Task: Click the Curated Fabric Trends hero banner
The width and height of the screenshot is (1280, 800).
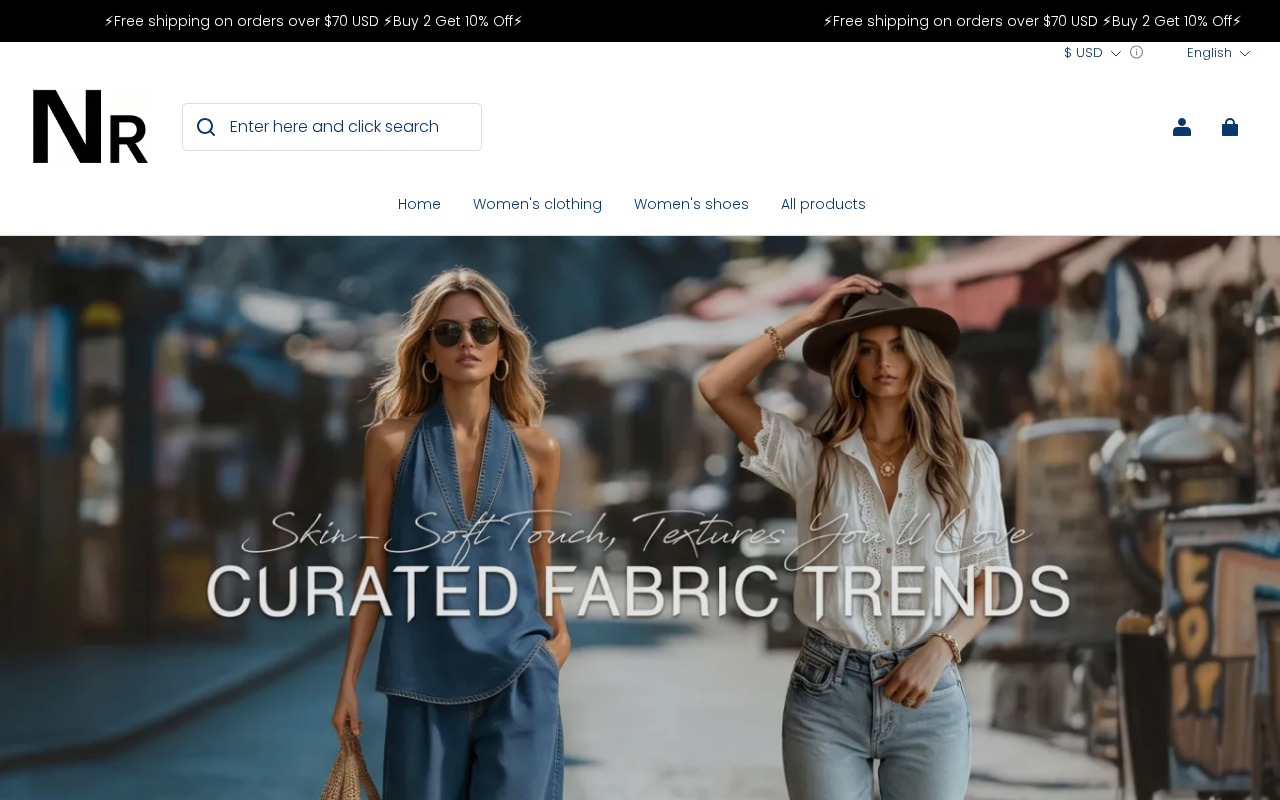Action: (x=640, y=518)
